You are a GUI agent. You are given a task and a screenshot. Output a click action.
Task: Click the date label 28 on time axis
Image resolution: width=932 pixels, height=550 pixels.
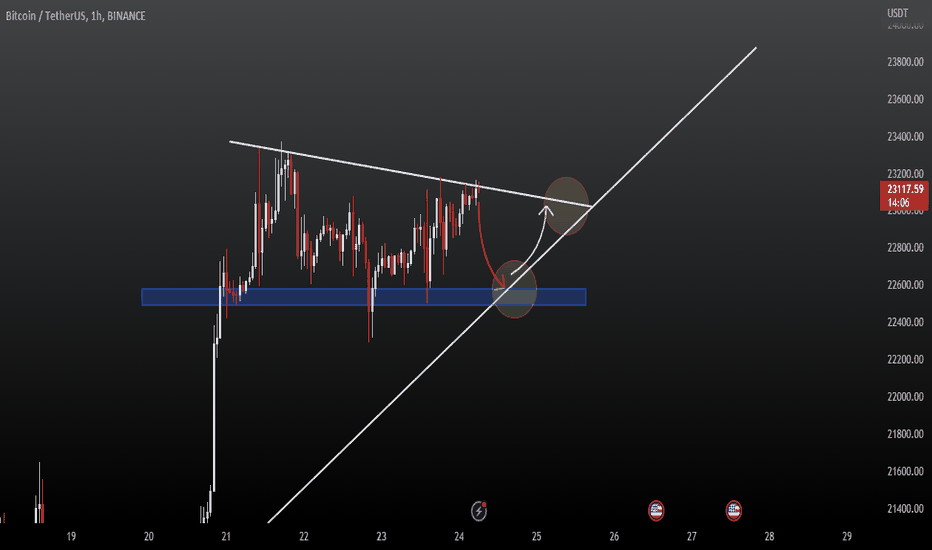(x=769, y=536)
